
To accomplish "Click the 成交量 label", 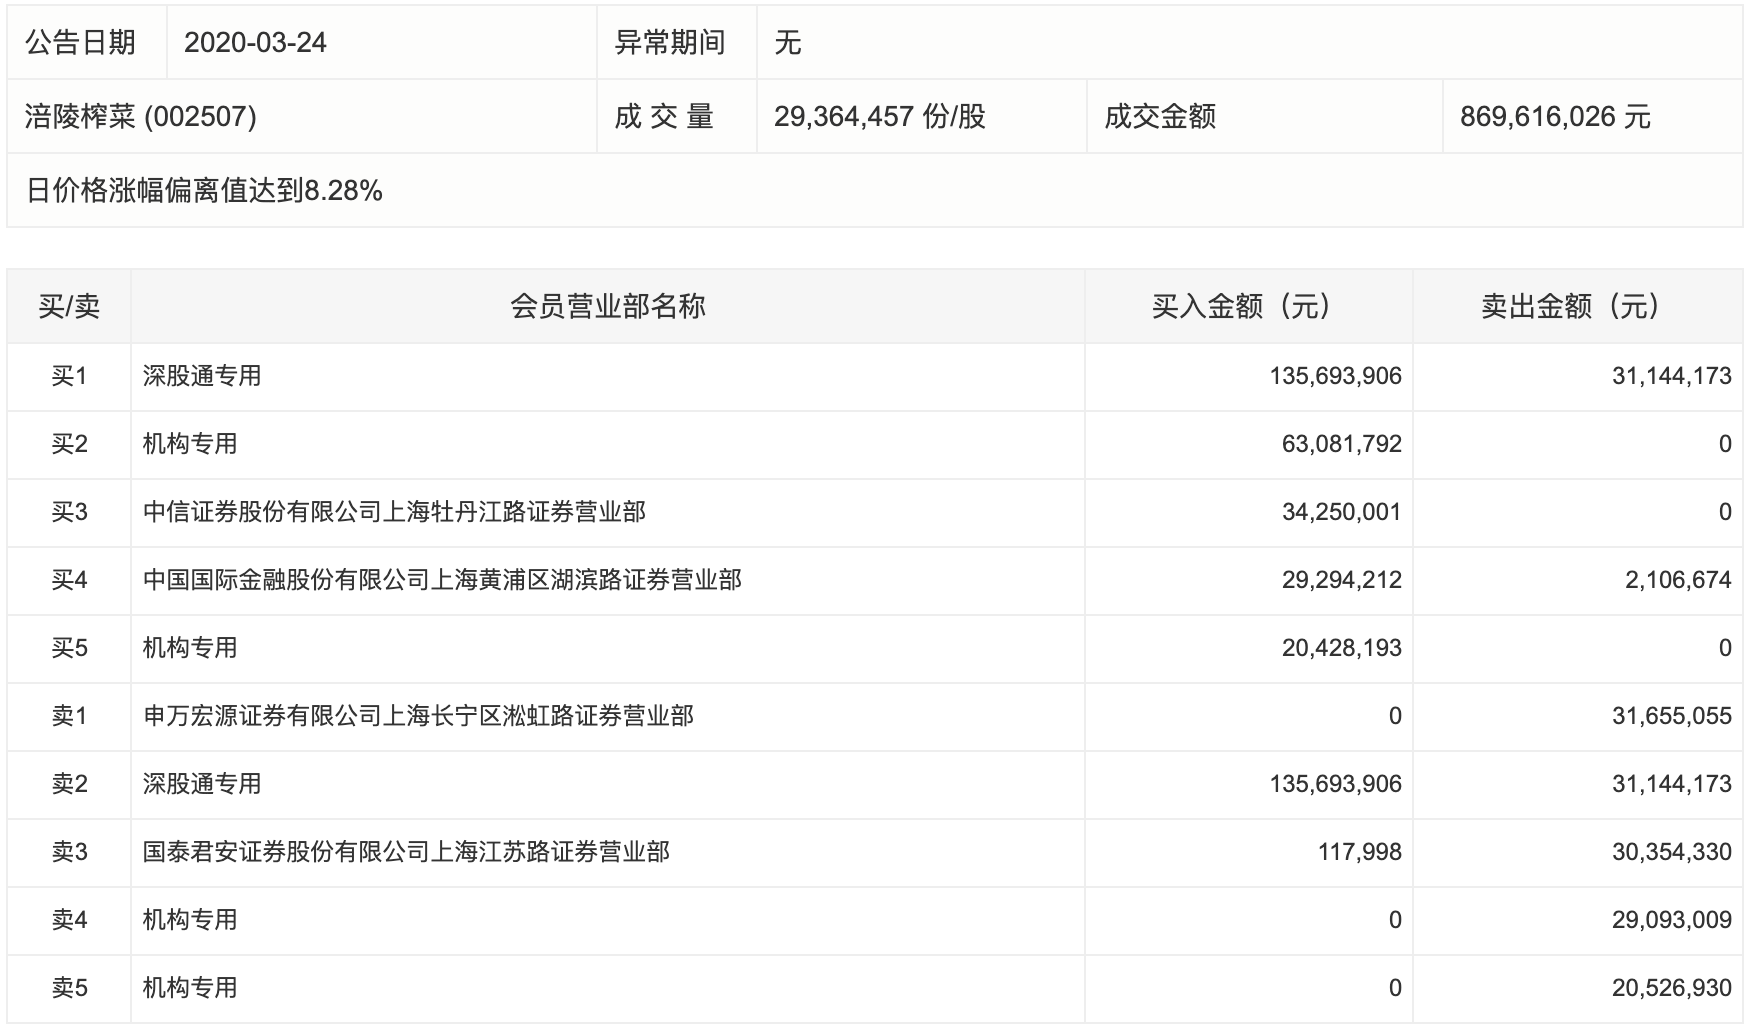I will coord(664,117).
